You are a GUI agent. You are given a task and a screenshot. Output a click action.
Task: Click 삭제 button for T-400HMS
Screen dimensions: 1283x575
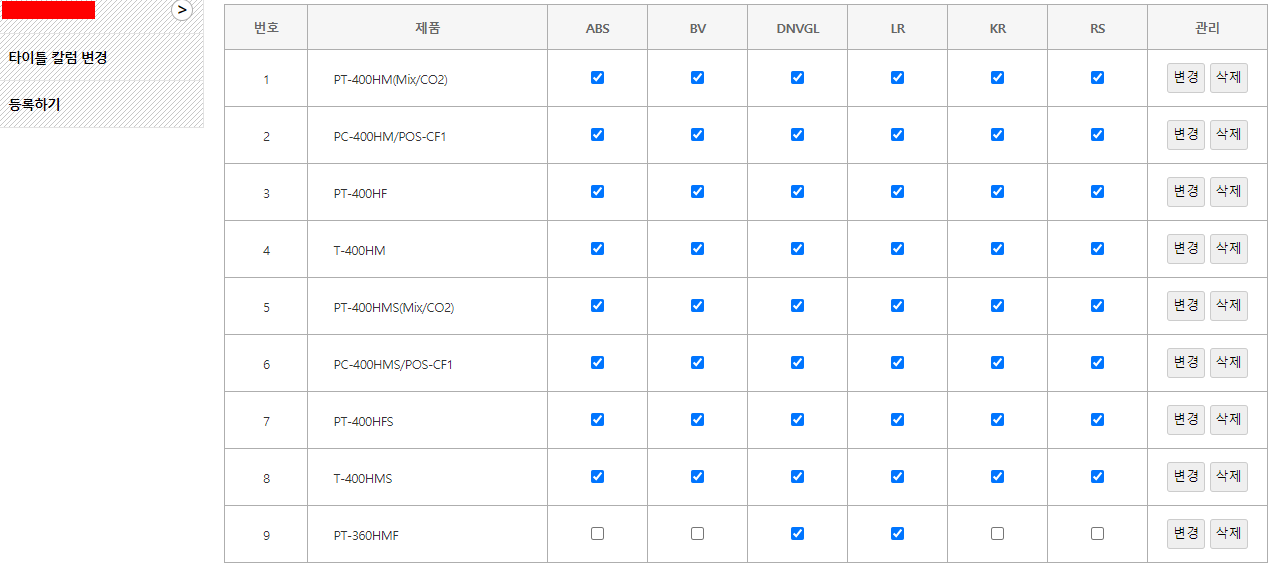tap(1229, 477)
